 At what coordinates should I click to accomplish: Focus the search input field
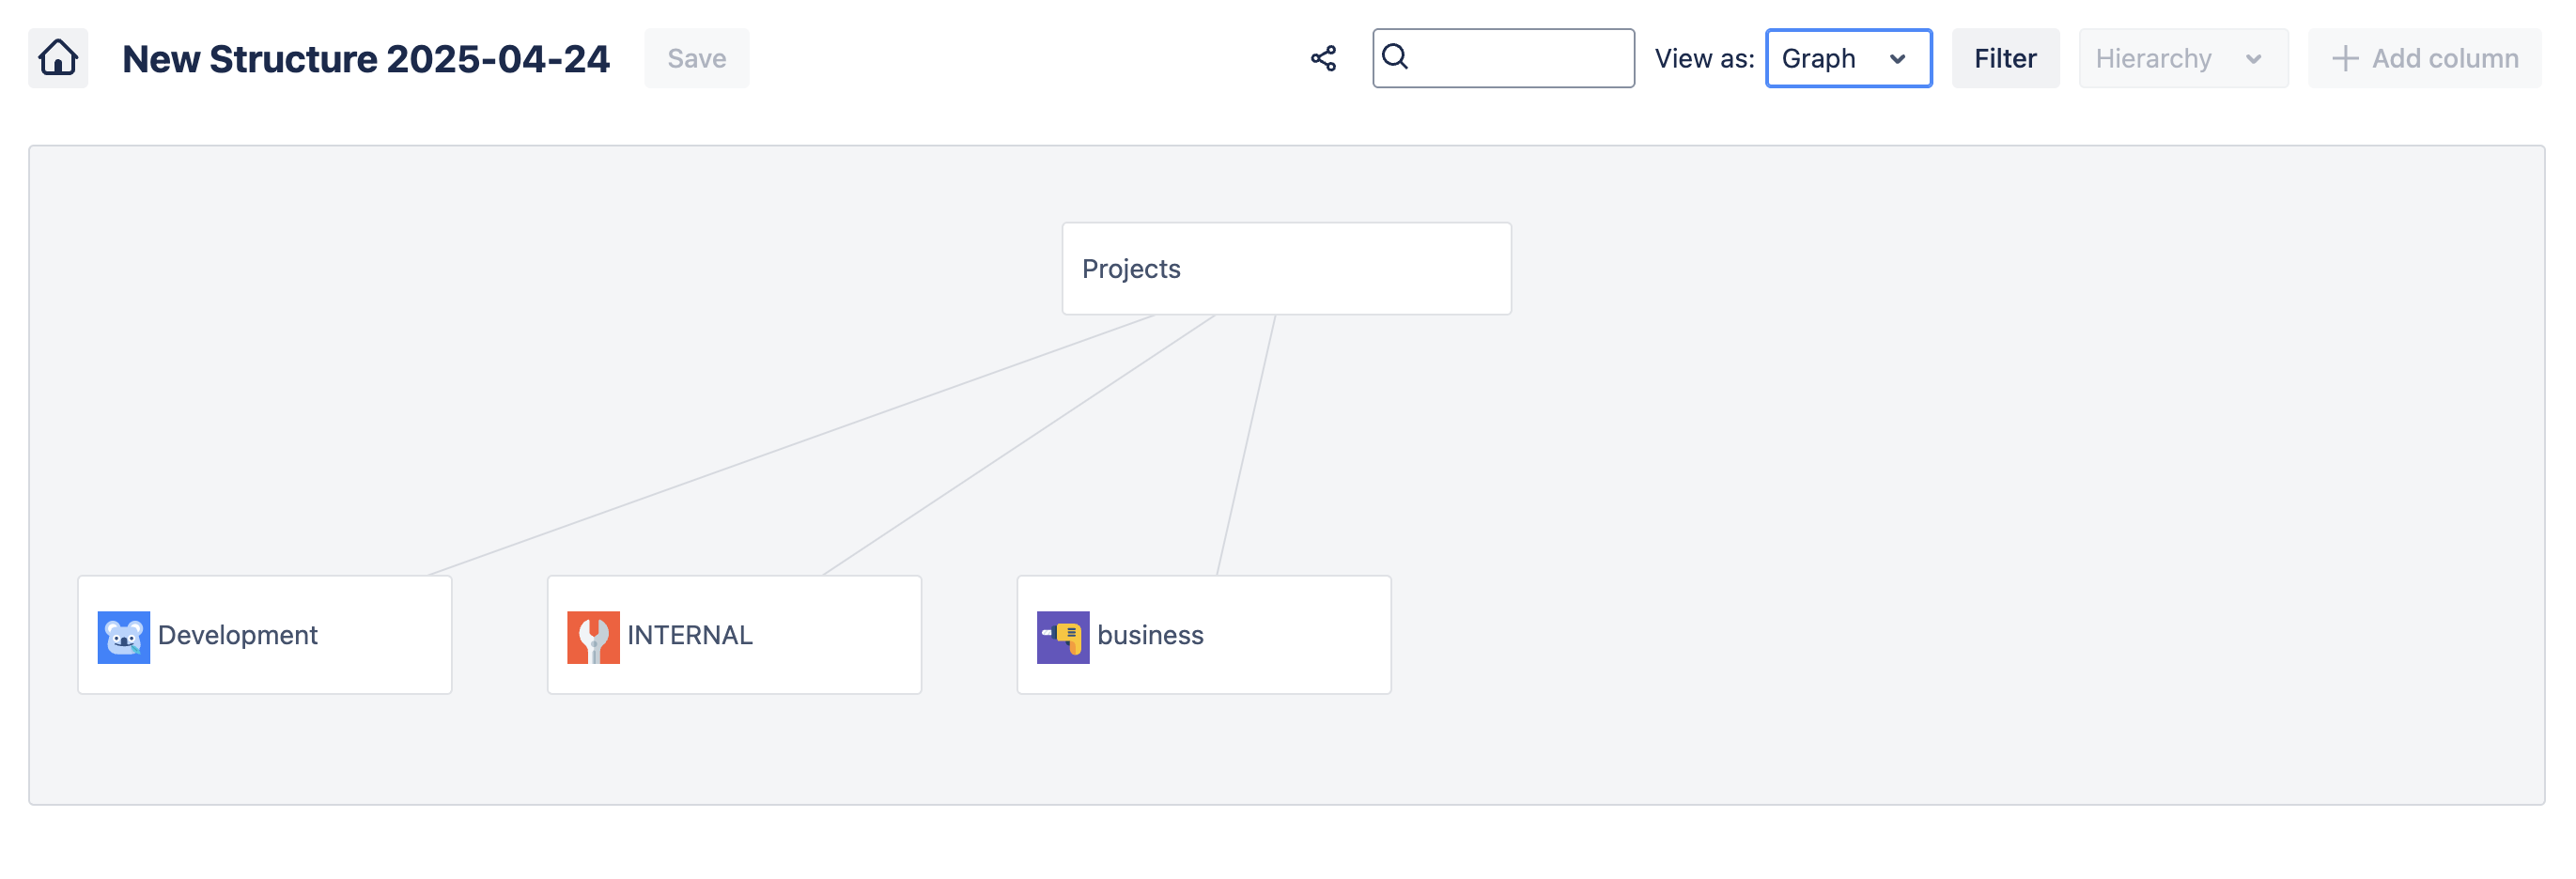(1520, 58)
